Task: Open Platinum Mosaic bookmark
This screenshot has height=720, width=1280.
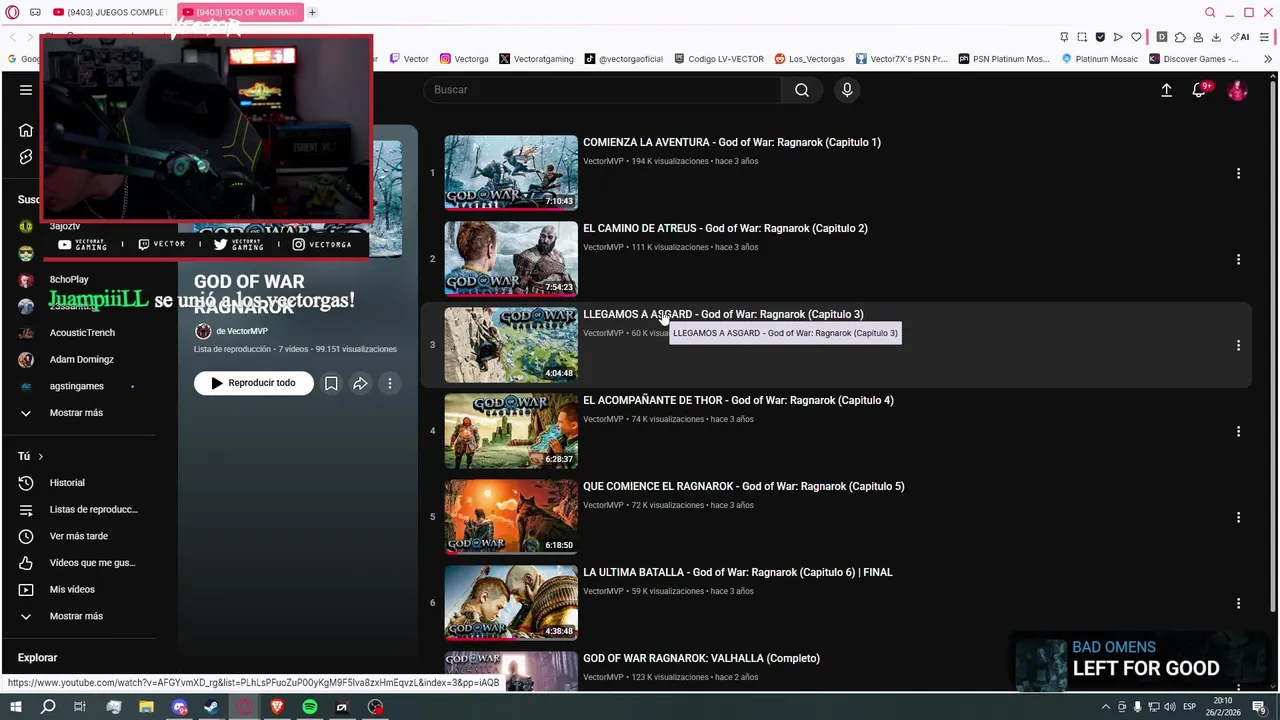Action: [x=1099, y=59]
